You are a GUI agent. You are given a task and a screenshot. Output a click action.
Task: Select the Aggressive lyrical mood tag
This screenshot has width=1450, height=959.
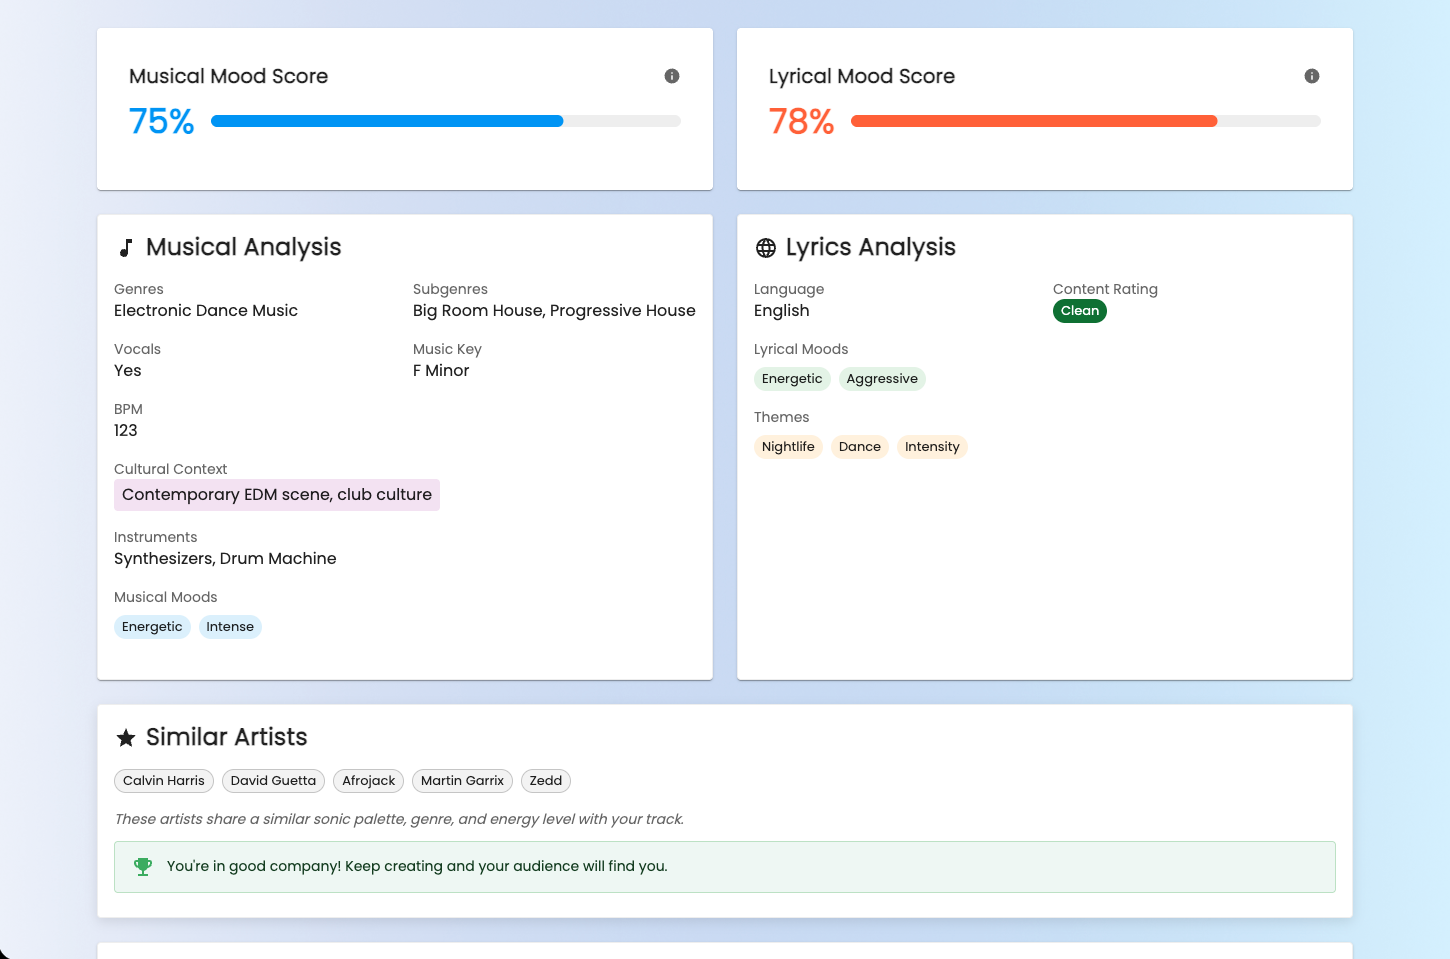click(x=882, y=379)
